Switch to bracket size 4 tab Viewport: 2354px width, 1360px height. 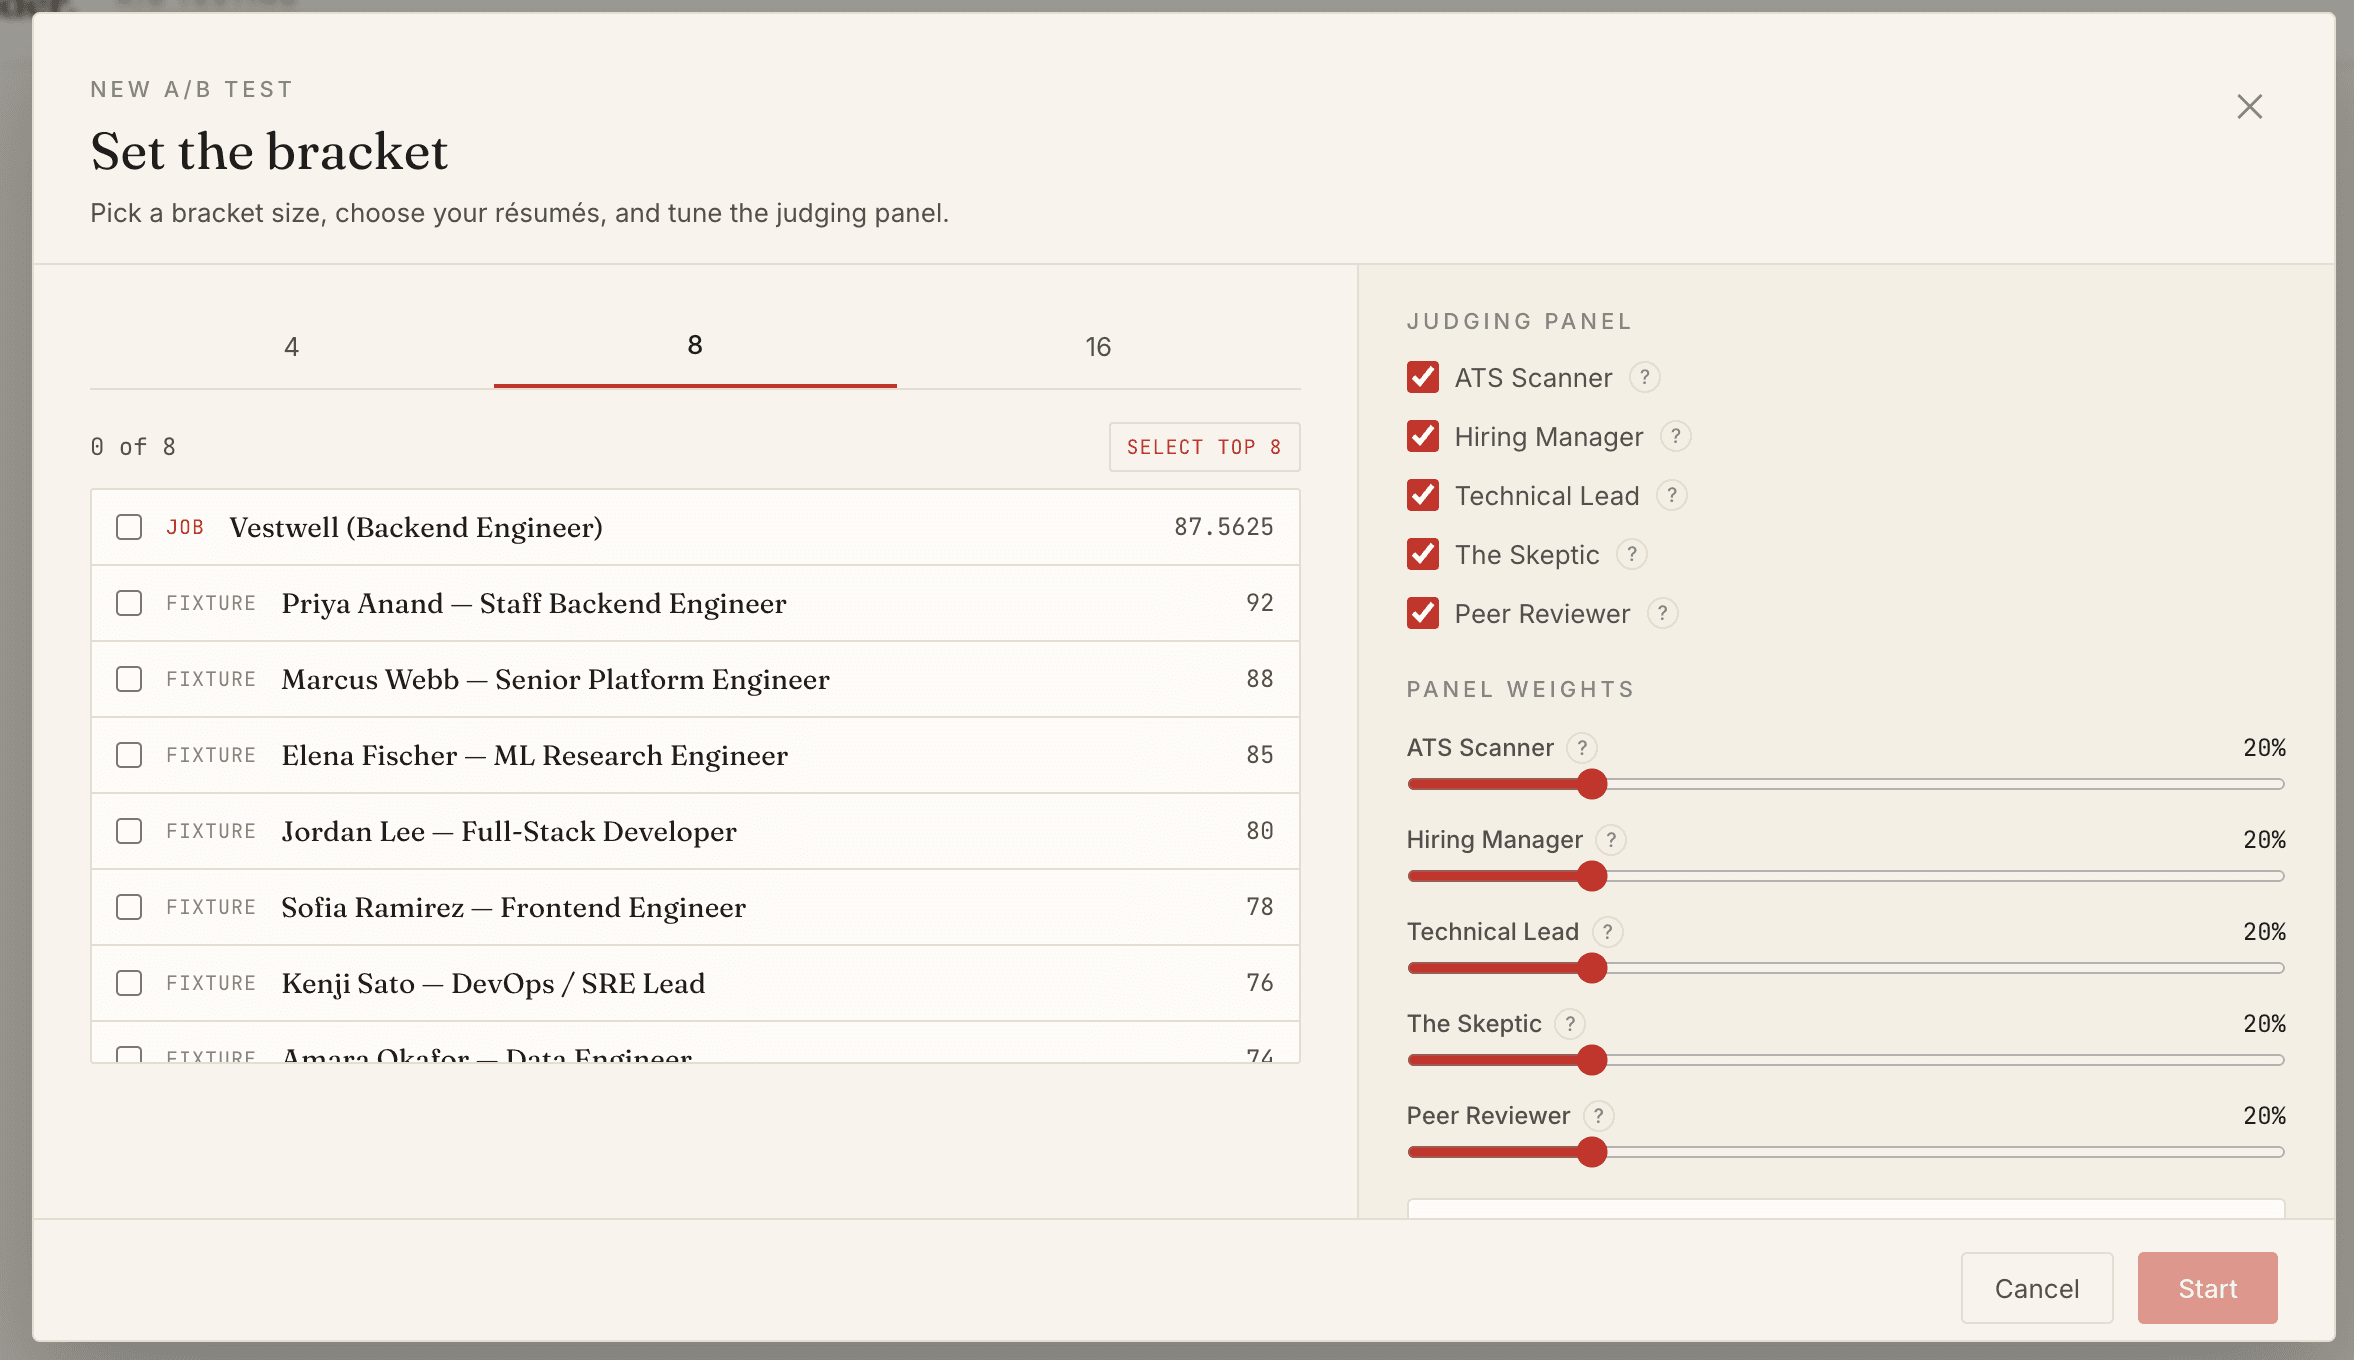(x=291, y=347)
